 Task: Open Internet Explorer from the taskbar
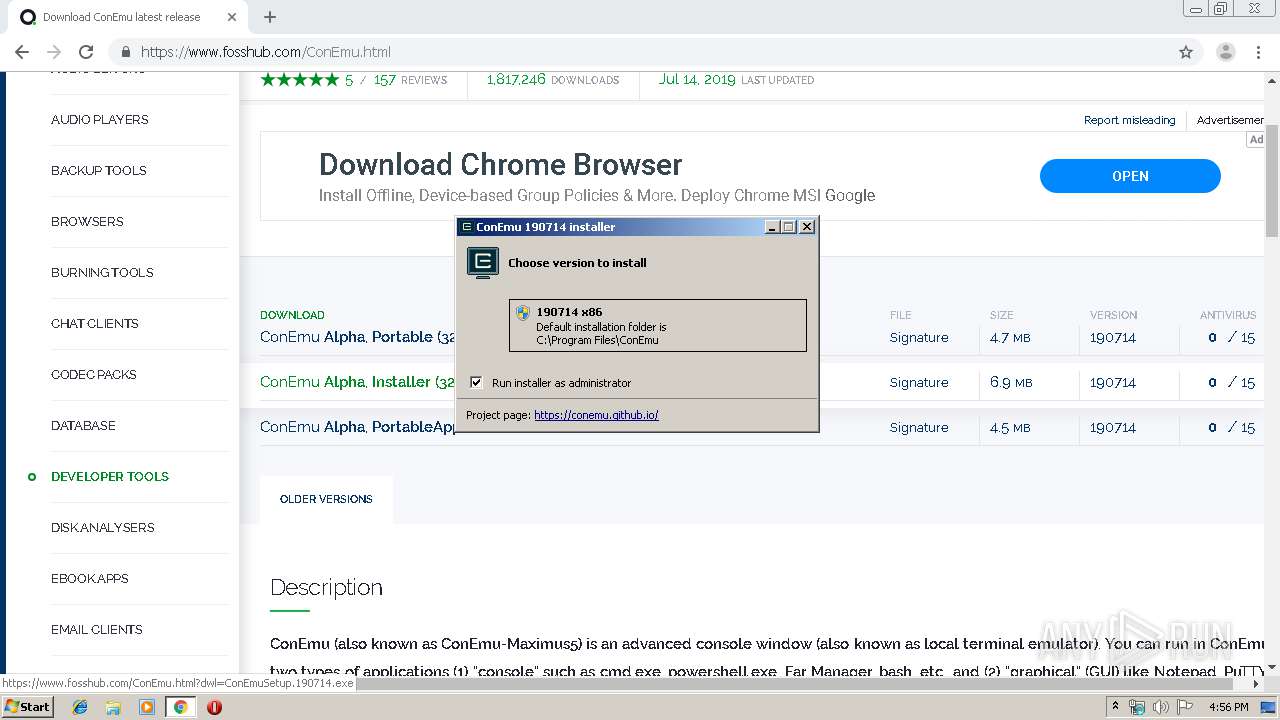pyautogui.click(x=80, y=707)
